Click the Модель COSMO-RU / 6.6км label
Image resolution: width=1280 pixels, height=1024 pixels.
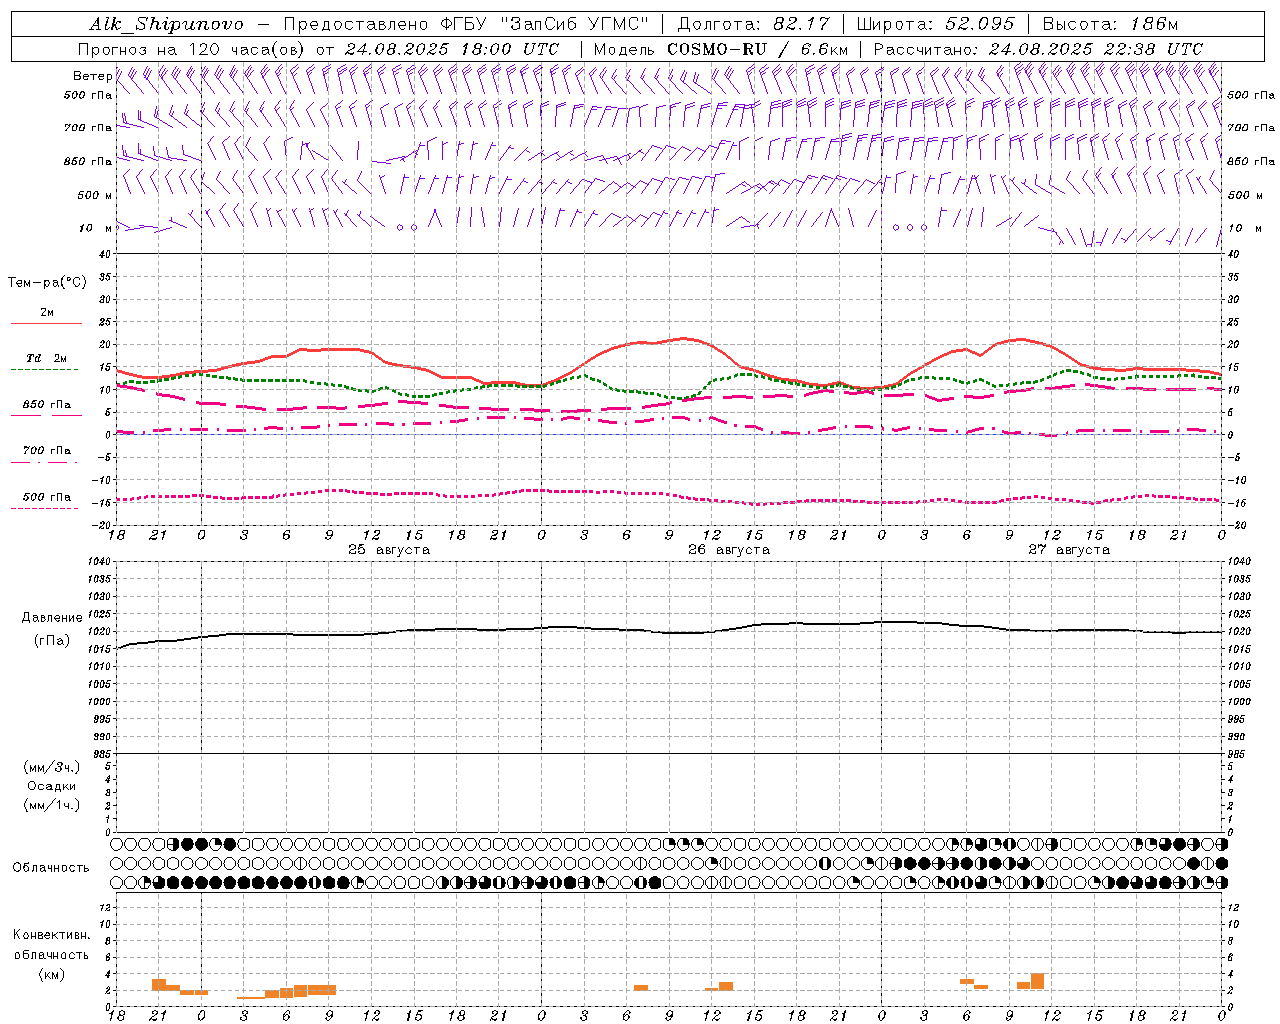click(x=721, y=49)
